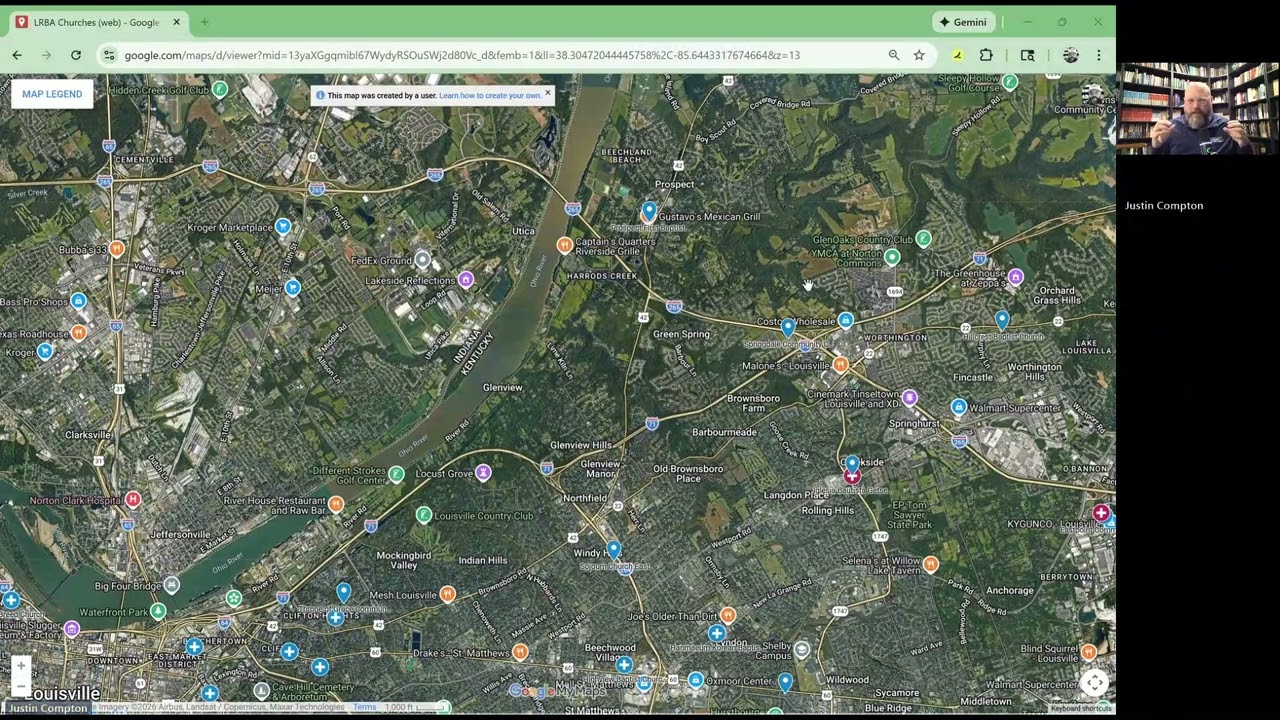The image size is (1280, 720).
Task: Open the Terms link on the map footer
Action: pos(364,707)
